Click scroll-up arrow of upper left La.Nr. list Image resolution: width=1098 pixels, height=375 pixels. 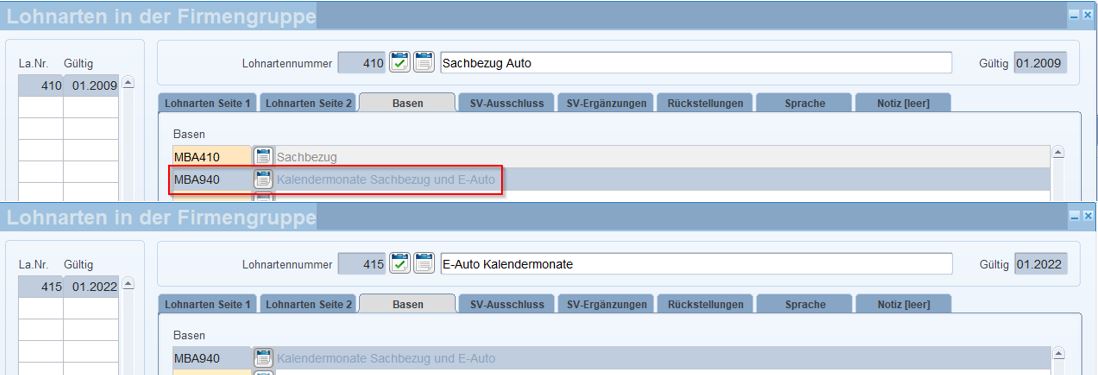point(128,83)
